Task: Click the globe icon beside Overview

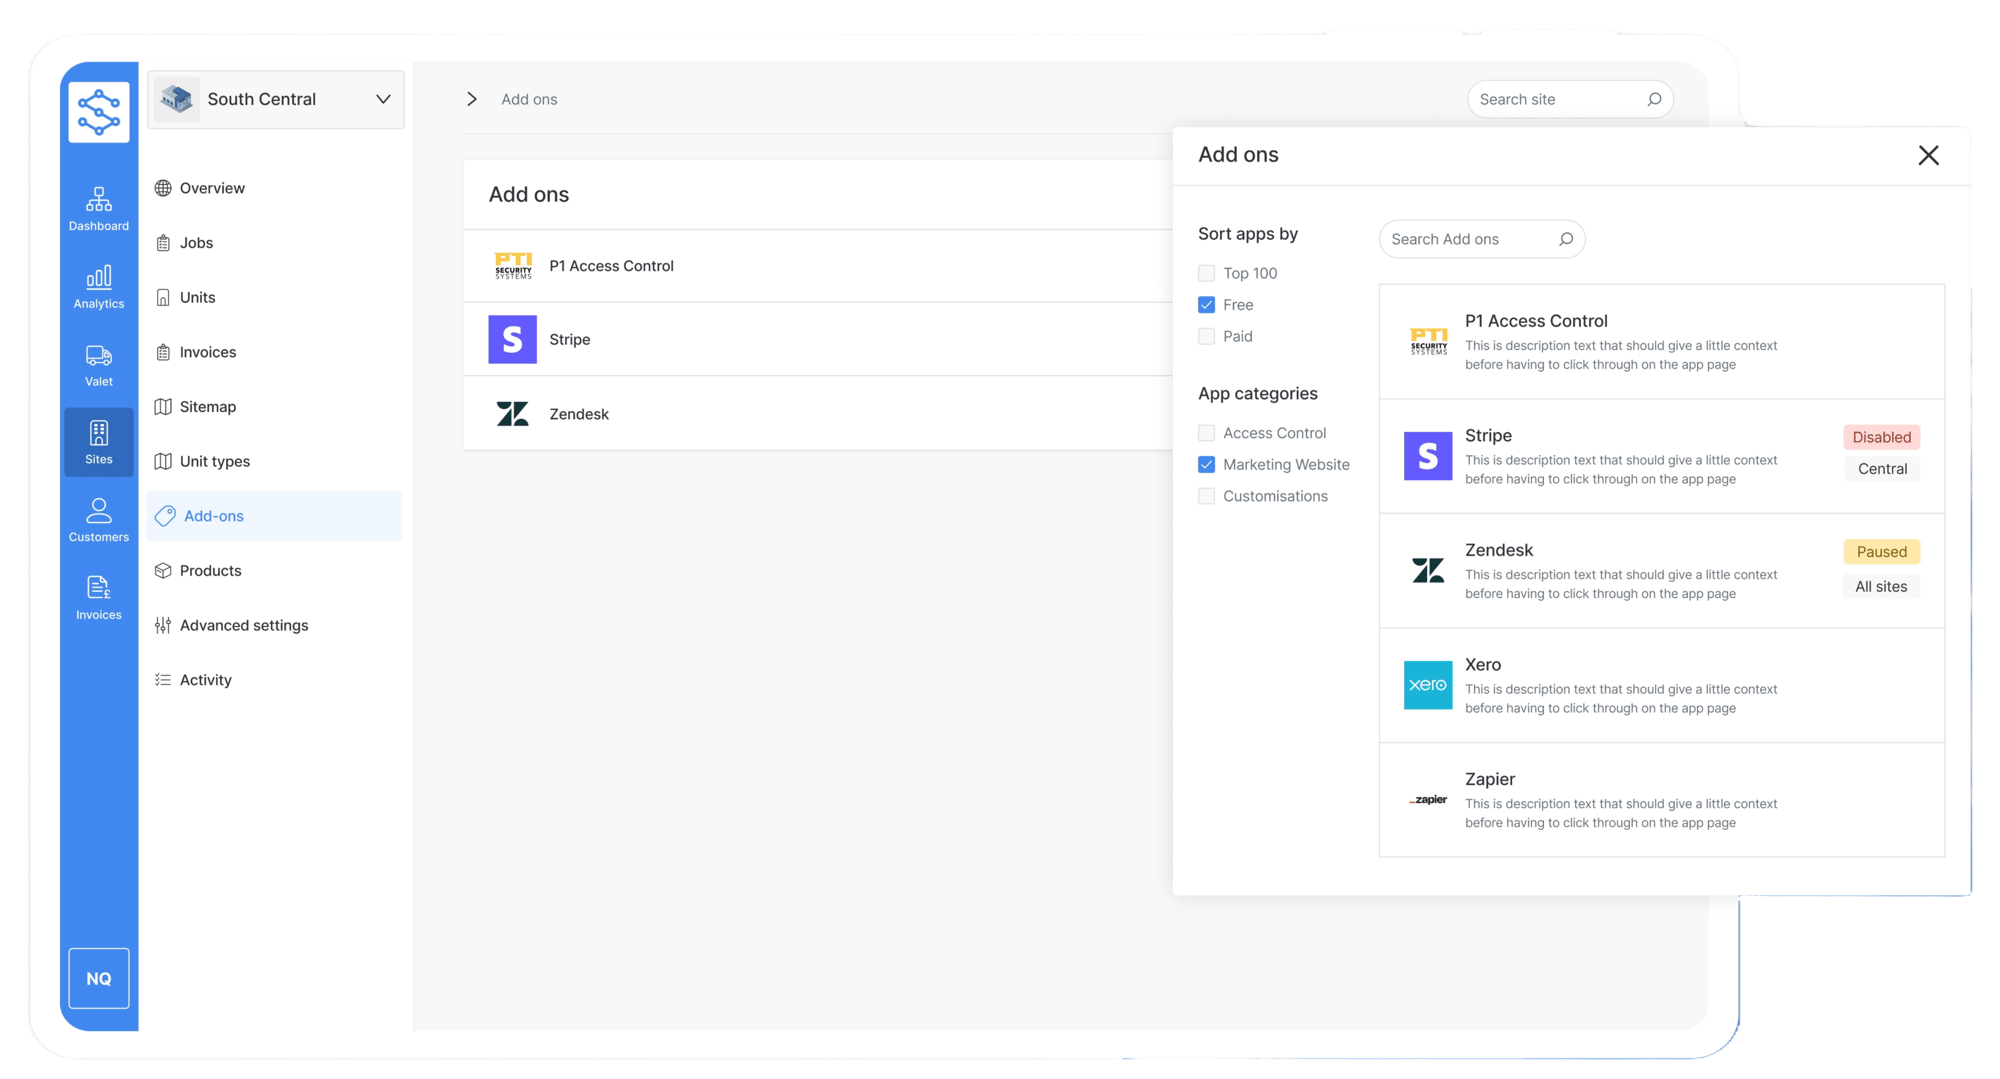Action: (x=163, y=188)
